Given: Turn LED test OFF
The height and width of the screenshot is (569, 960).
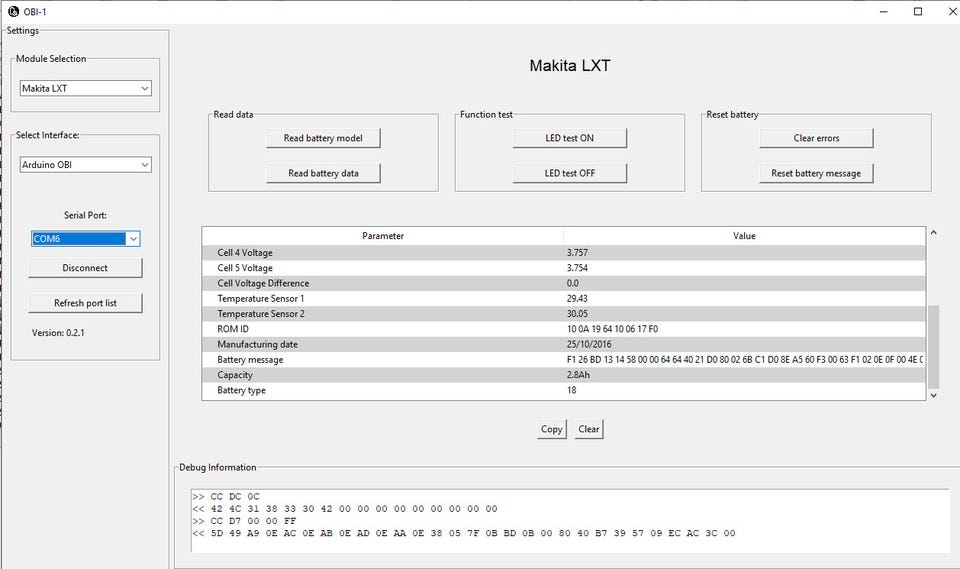Looking at the screenshot, I should [x=569, y=173].
